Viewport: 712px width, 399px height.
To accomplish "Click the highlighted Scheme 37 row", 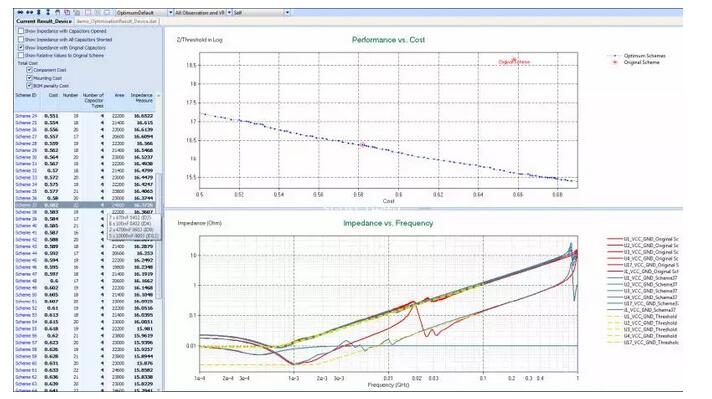I will coord(85,205).
